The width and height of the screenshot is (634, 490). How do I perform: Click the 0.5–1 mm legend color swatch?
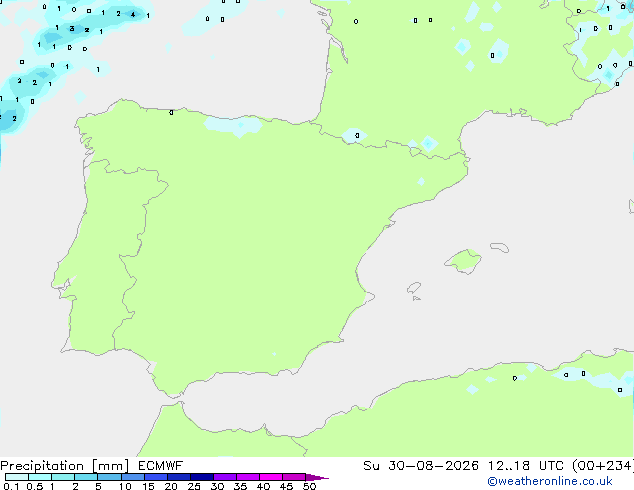pyautogui.click(x=40, y=477)
